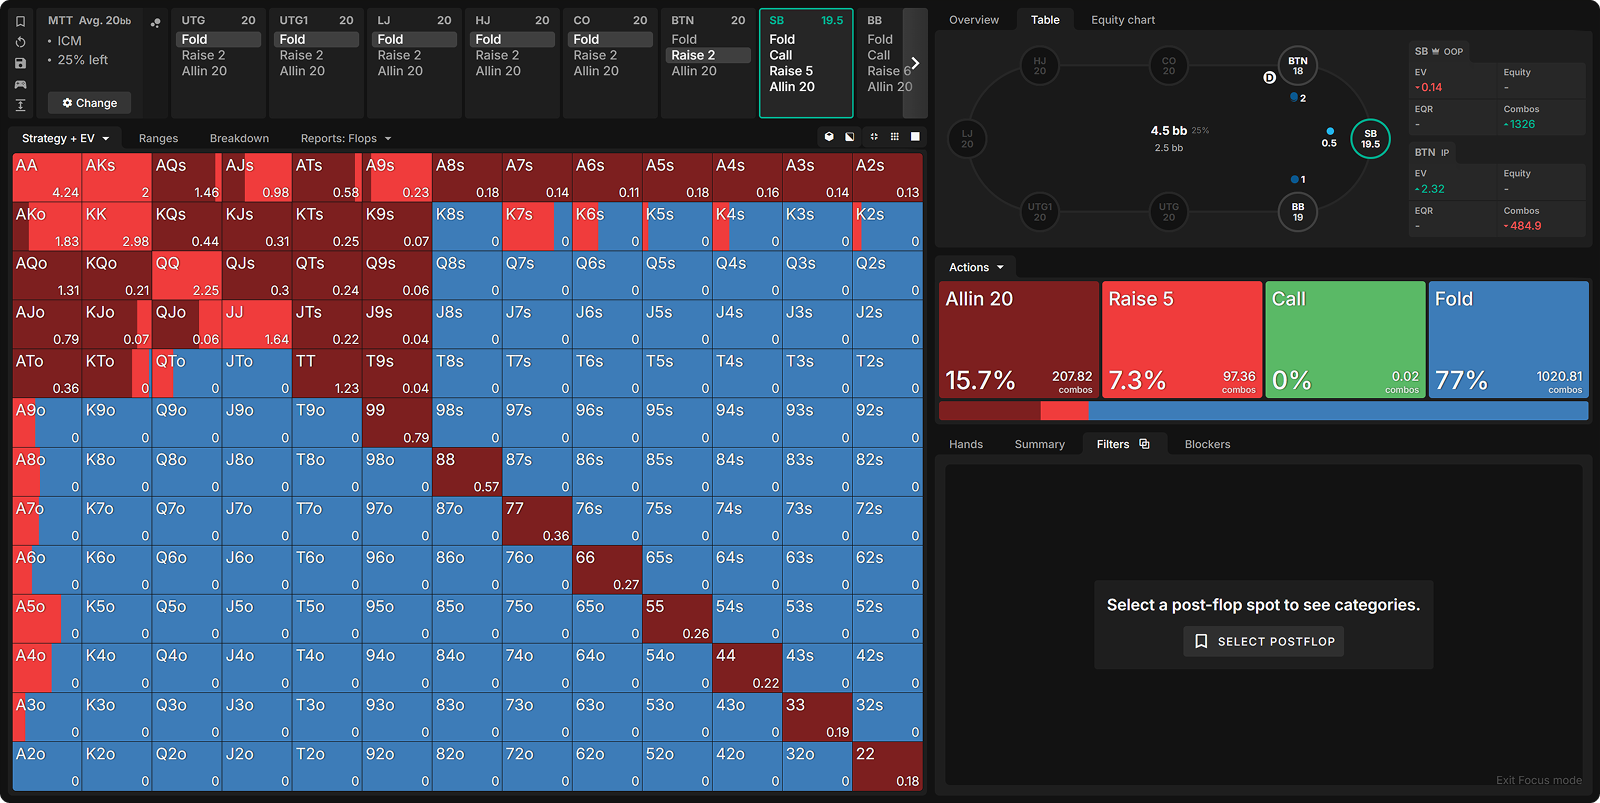
Task: Open the Actions dropdown
Action: [975, 267]
